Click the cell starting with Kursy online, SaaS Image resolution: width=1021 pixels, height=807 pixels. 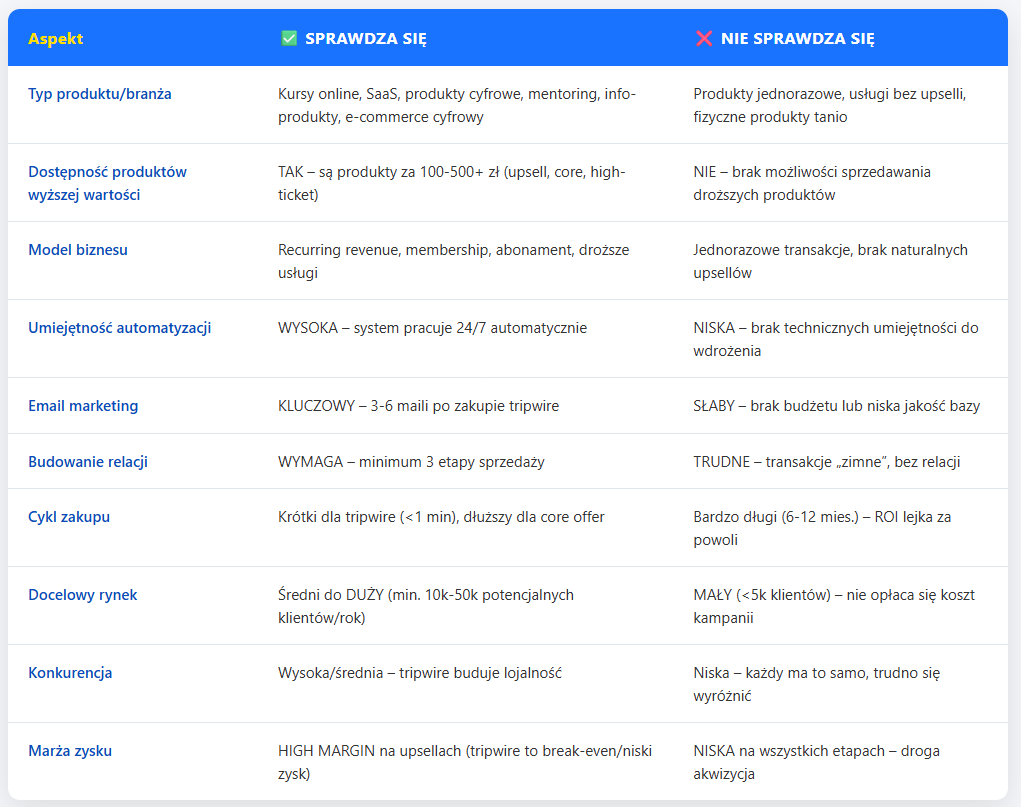pos(456,105)
